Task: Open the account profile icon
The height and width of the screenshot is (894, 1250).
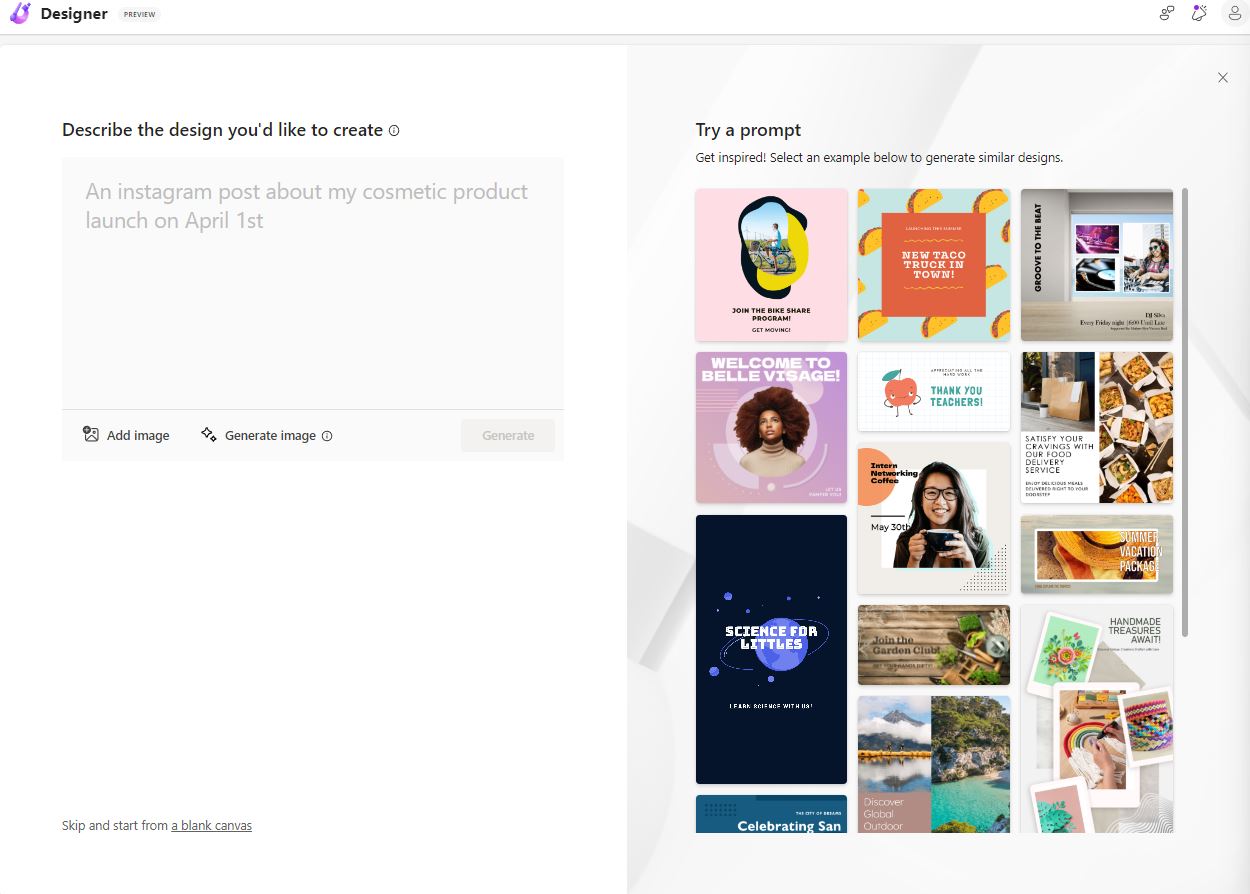Action: [1234, 13]
